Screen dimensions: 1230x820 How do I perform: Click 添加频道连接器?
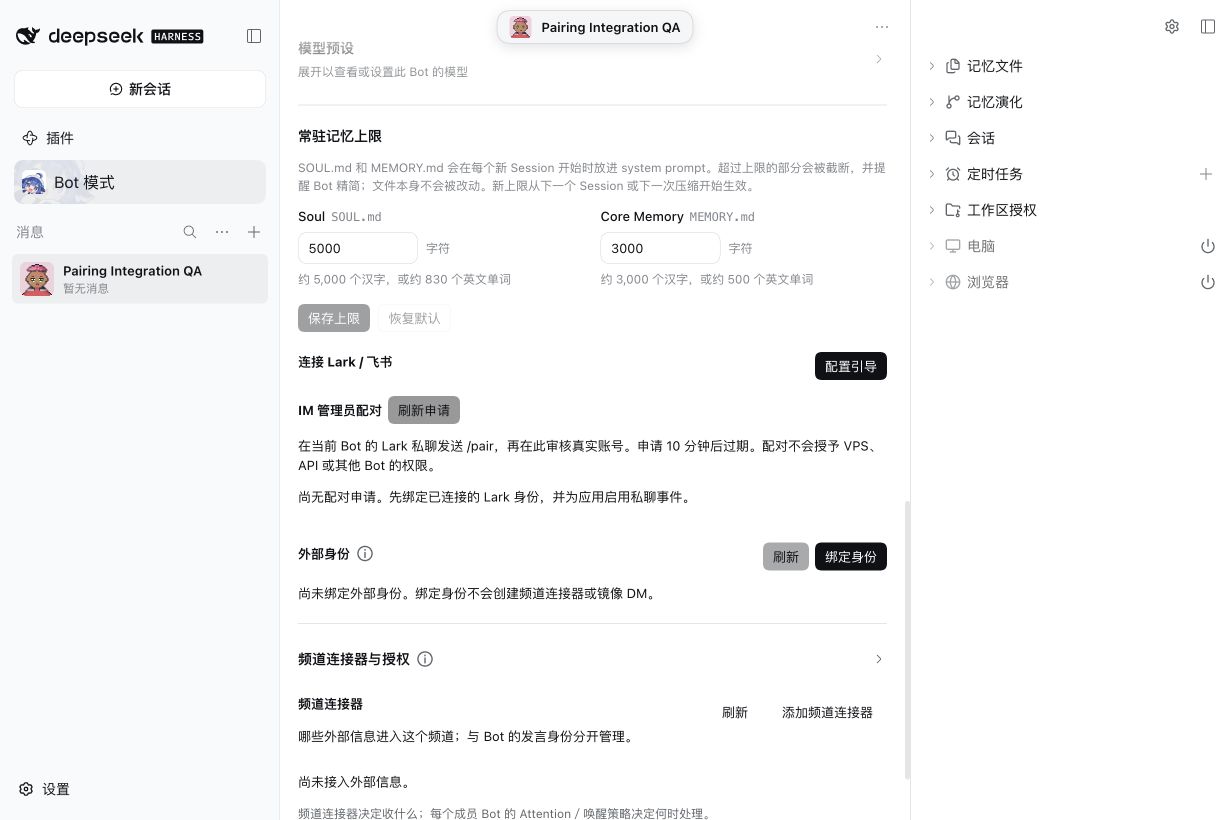pos(828,713)
